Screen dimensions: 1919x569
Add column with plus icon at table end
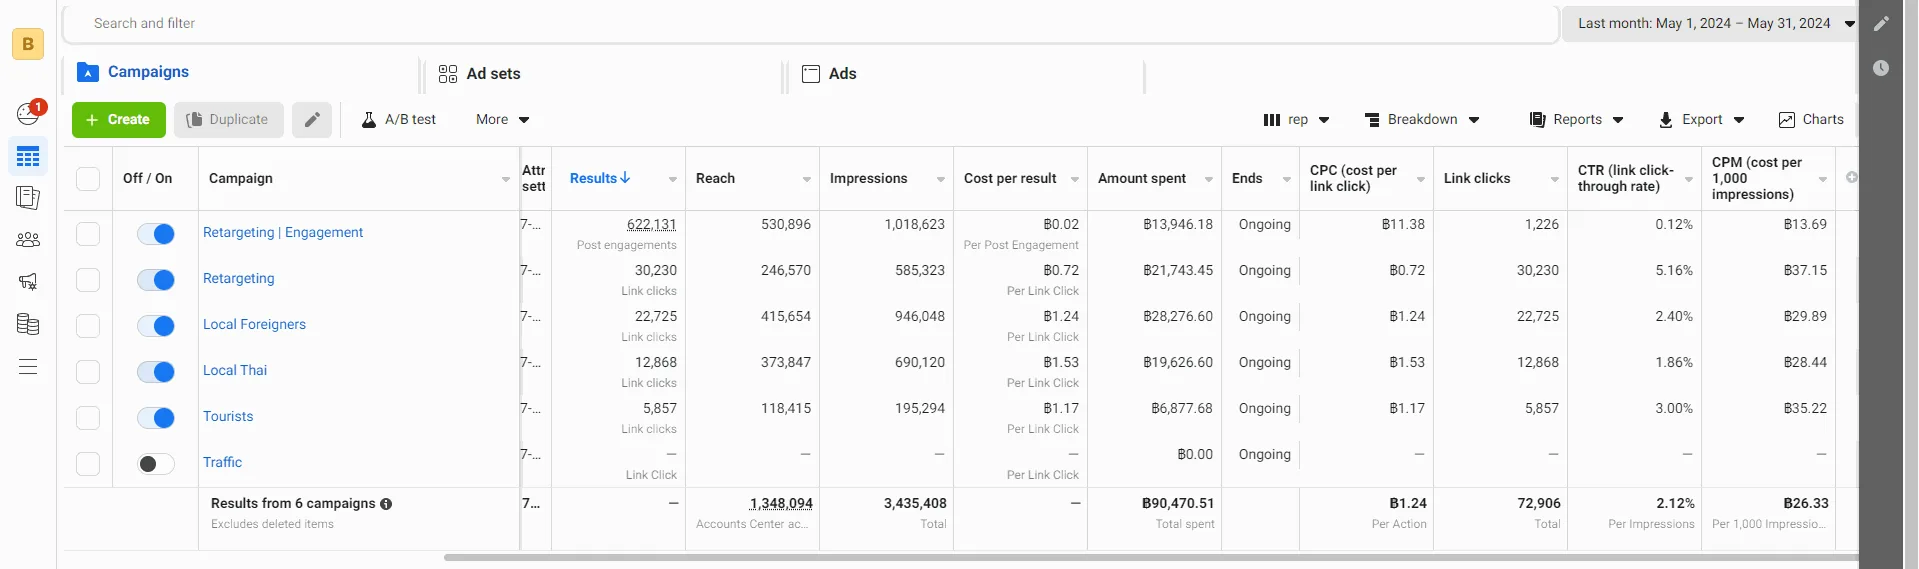pyautogui.click(x=1851, y=178)
